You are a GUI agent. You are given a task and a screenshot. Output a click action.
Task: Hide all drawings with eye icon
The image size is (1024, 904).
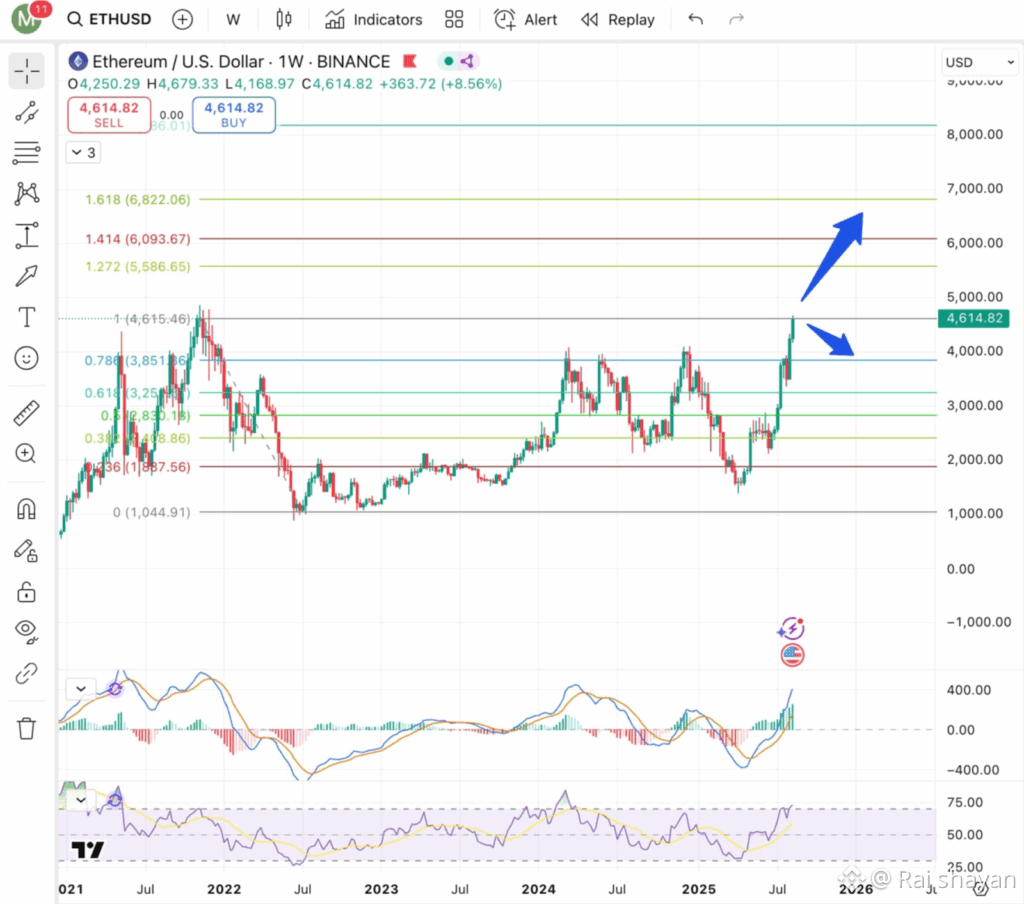click(26, 632)
